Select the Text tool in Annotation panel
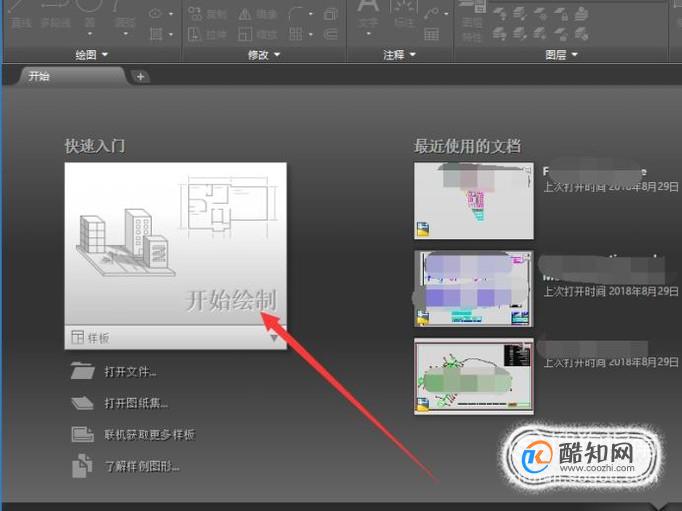The image size is (682, 511). (368, 17)
